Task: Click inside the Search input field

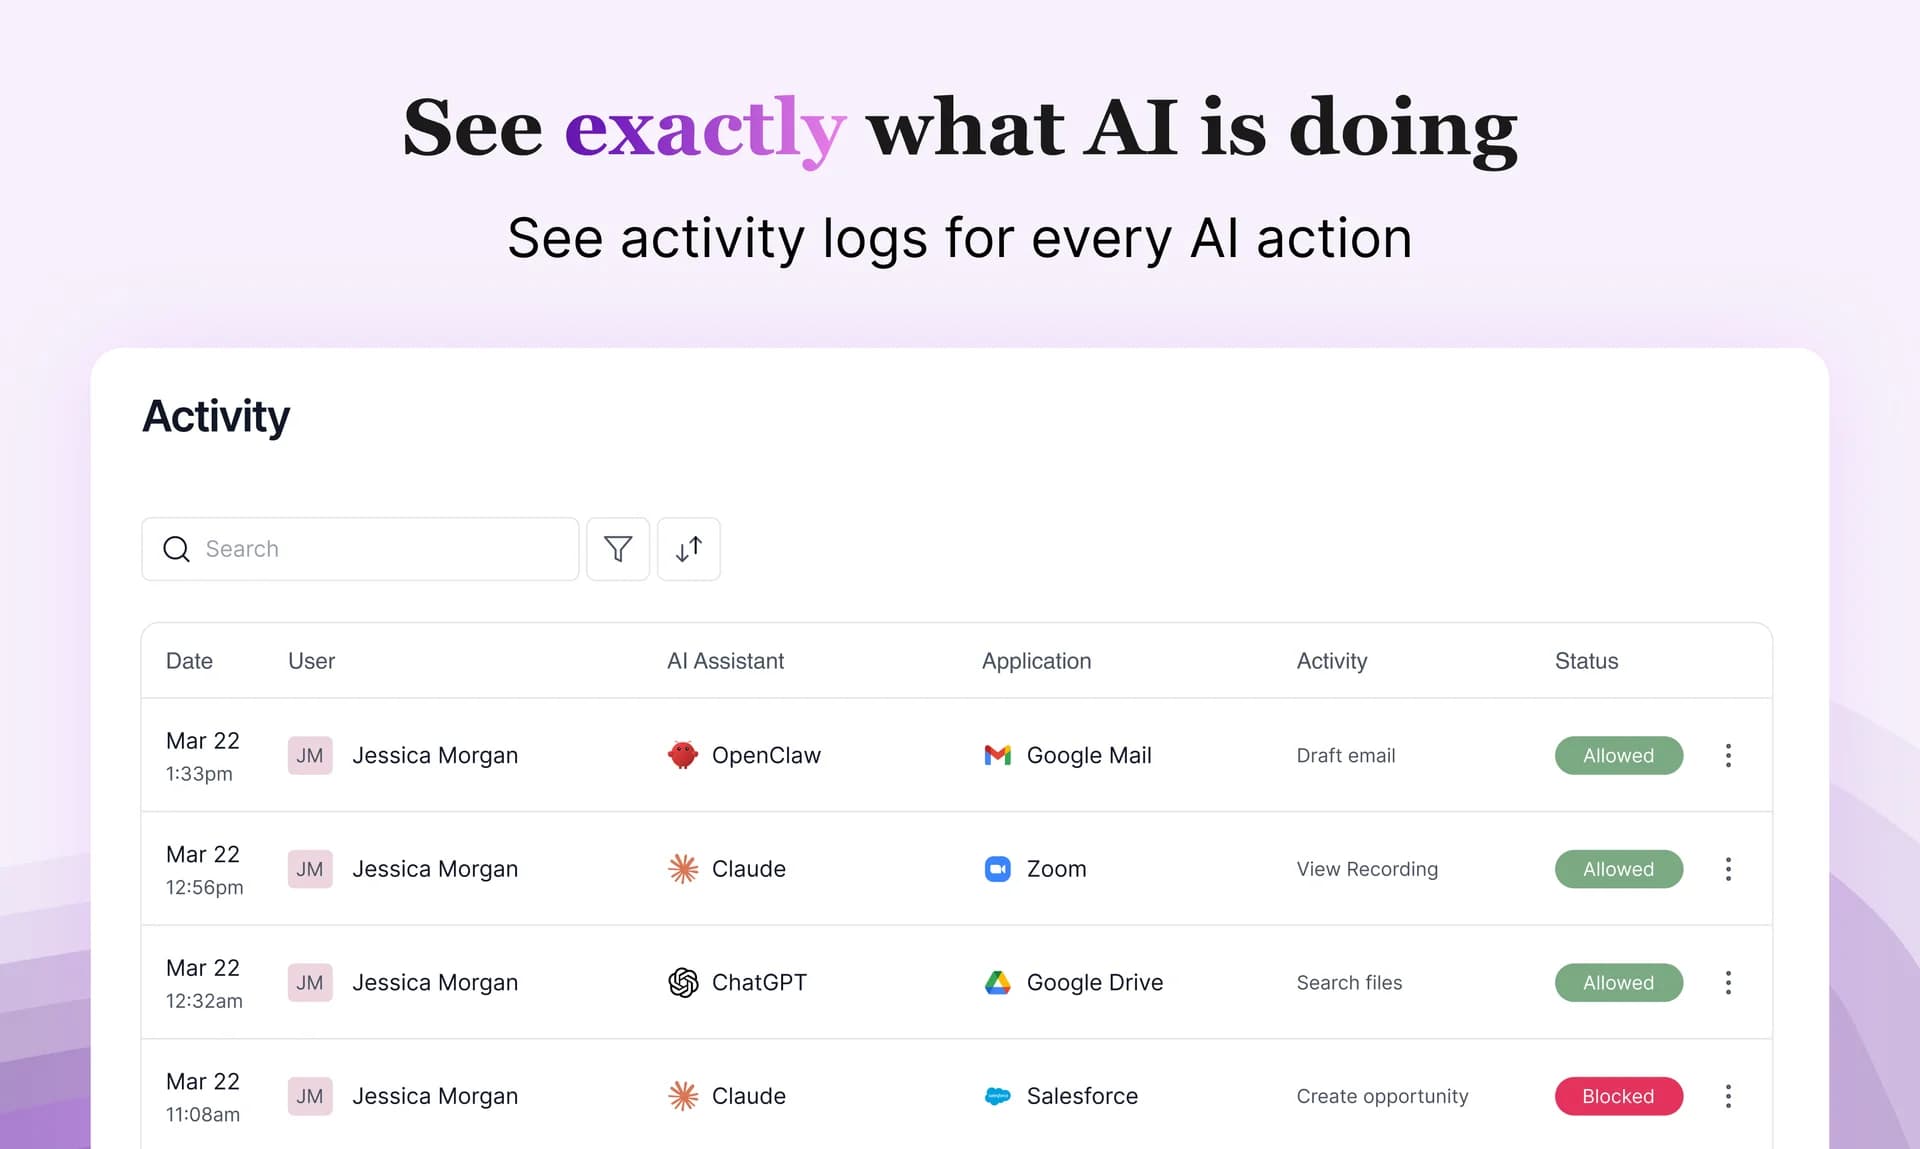Action: (x=380, y=549)
